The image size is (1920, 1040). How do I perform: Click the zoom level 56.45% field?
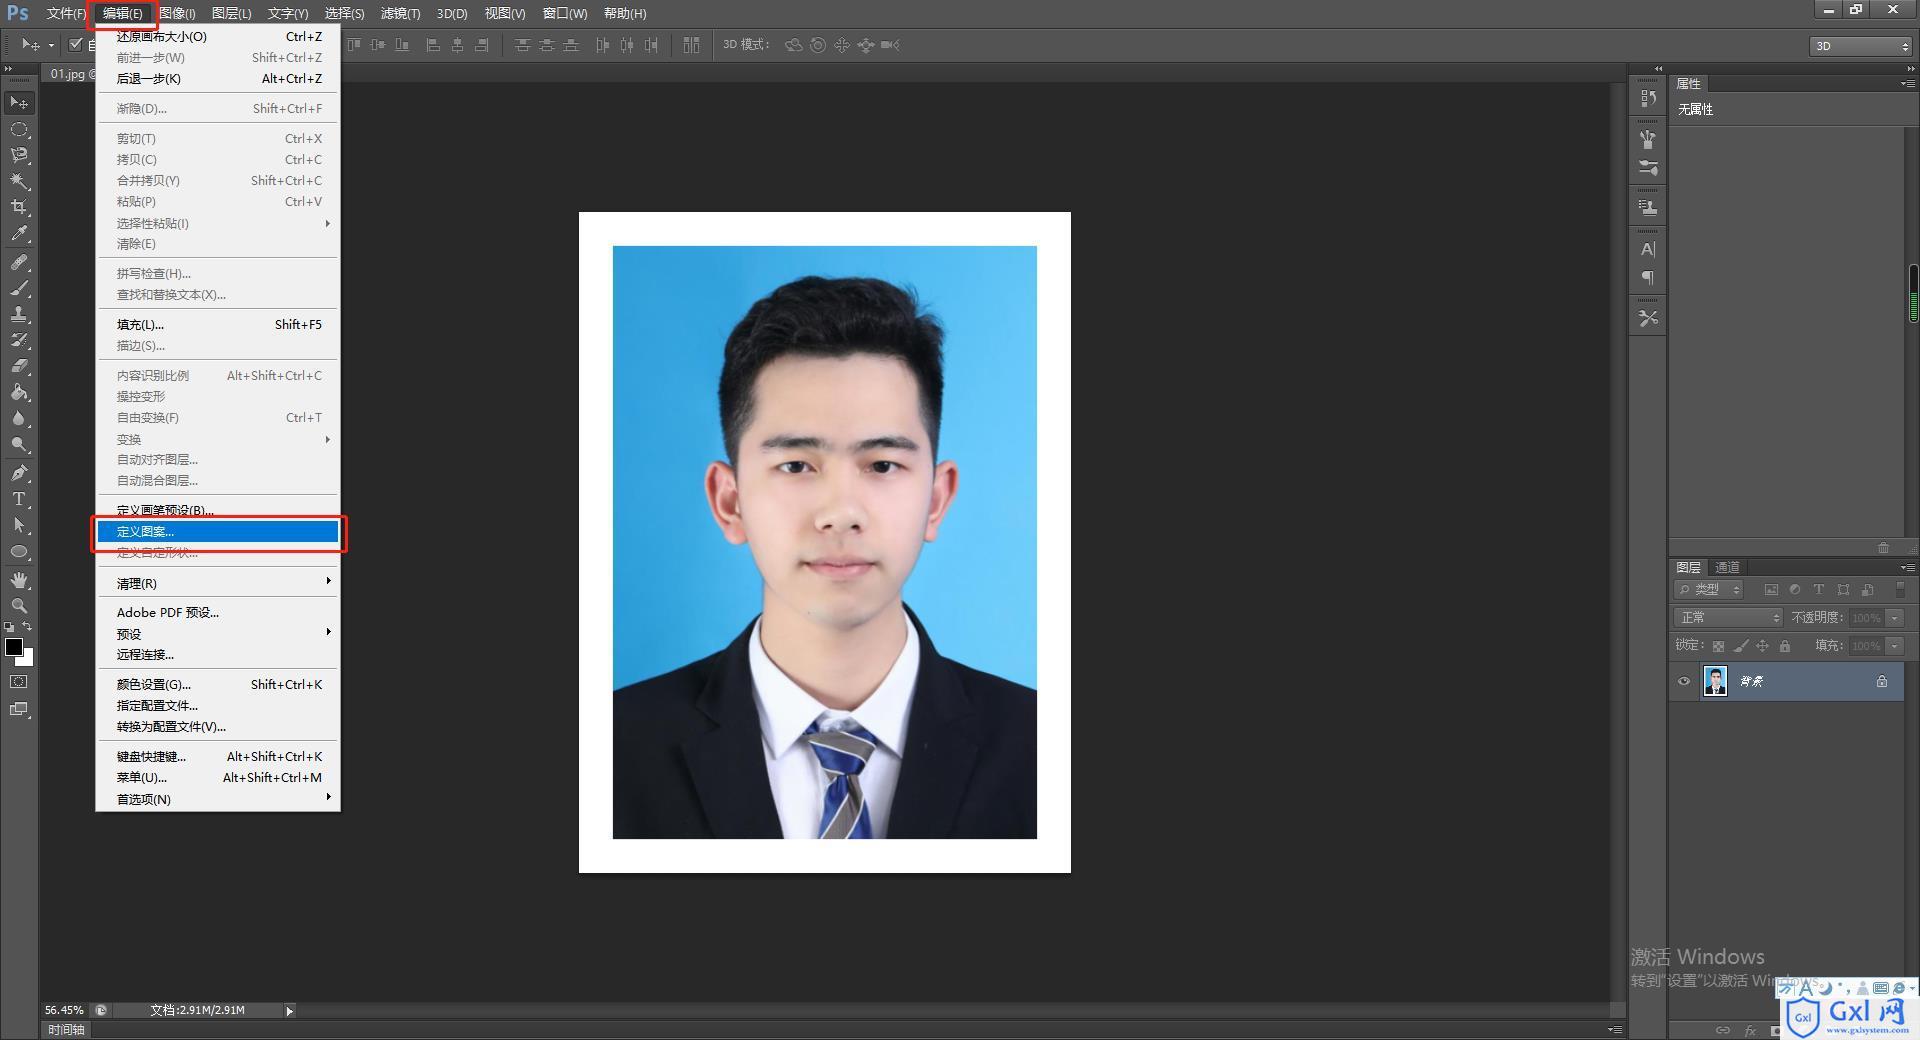click(65, 1010)
